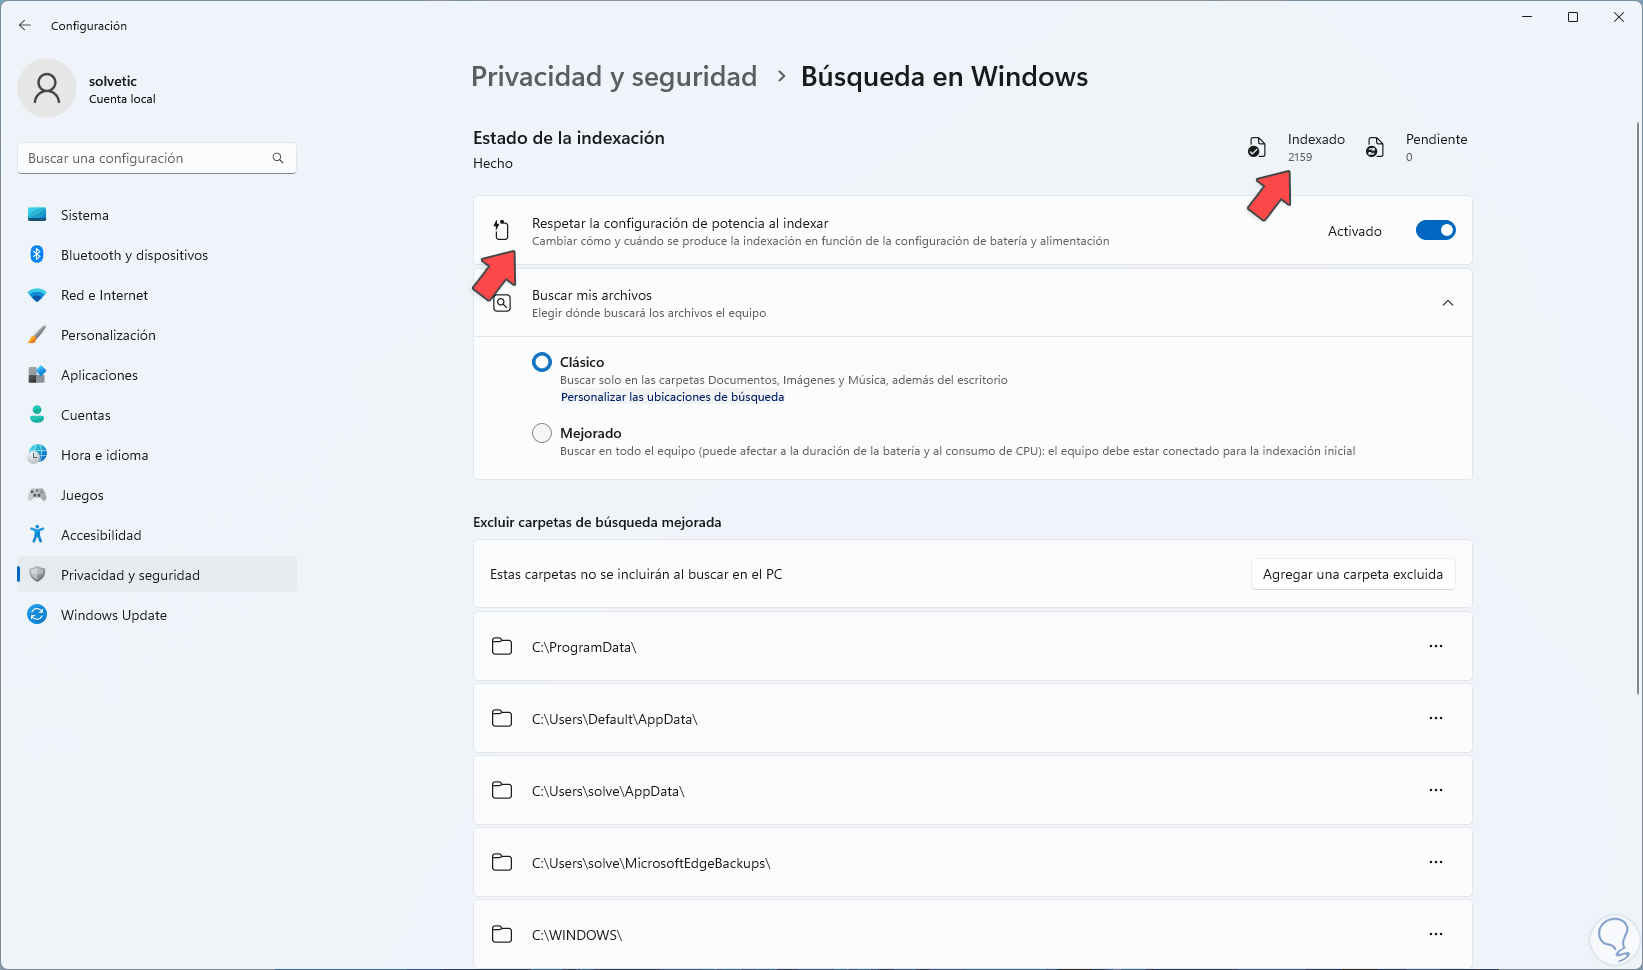Viewport: 1643px width, 970px height.
Task: Open Personalizar las ubicaciones de búsqueda link
Action: click(x=672, y=397)
